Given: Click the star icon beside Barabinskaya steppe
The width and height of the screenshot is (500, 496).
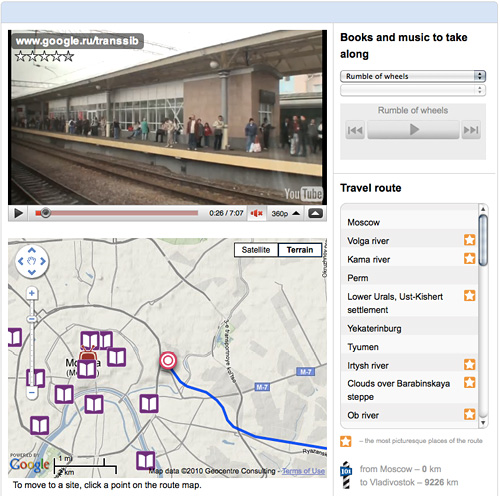Looking at the screenshot, I should pos(470,382).
